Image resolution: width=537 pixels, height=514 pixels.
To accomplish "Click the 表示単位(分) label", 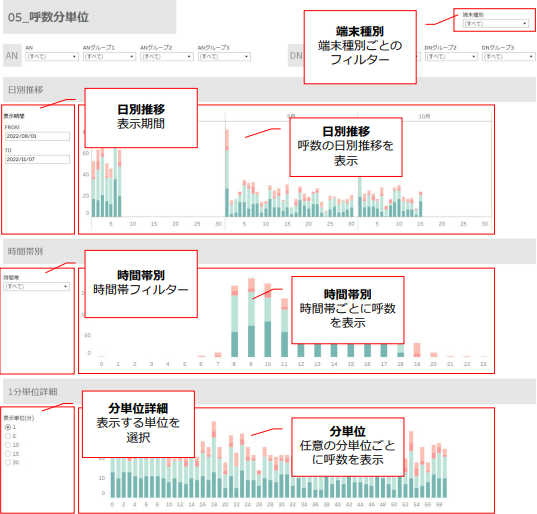I will (x=19, y=418).
